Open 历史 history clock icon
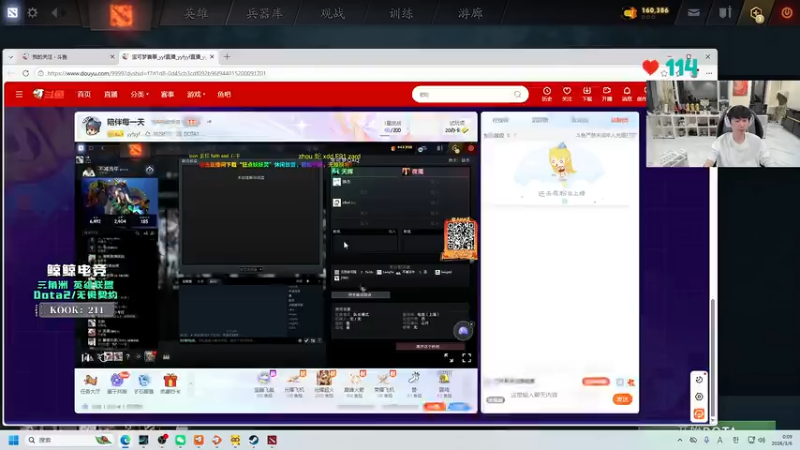 tap(547, 94)
